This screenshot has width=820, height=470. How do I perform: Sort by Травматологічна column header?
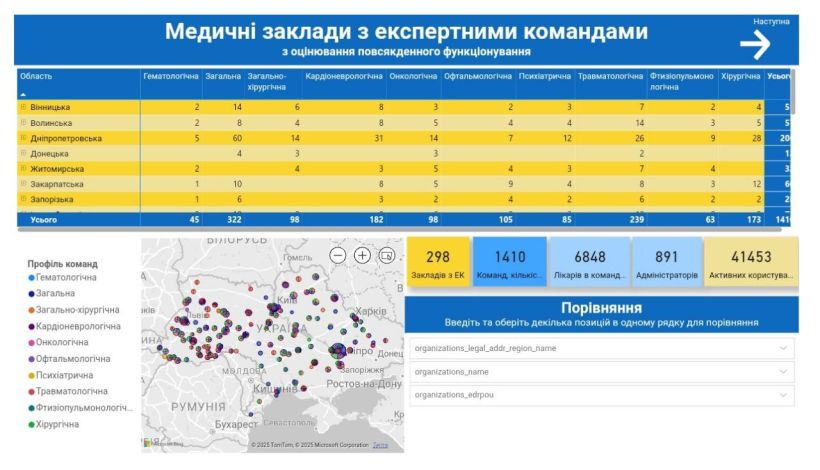coord(610,76)
